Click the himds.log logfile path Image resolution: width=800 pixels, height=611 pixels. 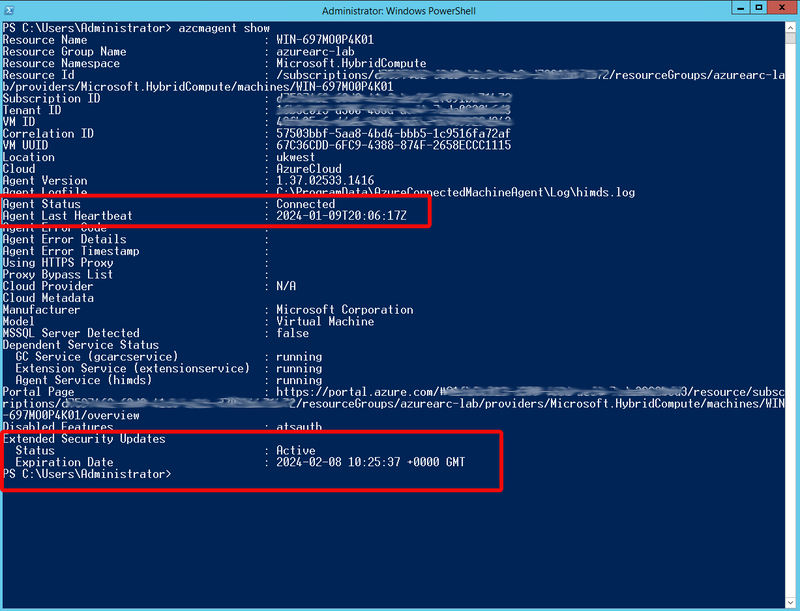(456, 192)
